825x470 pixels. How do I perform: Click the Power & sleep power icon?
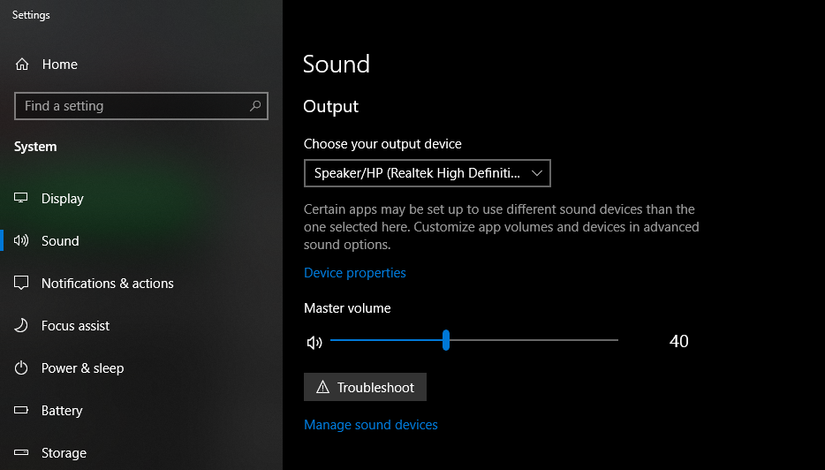click(x=21, y=368)
